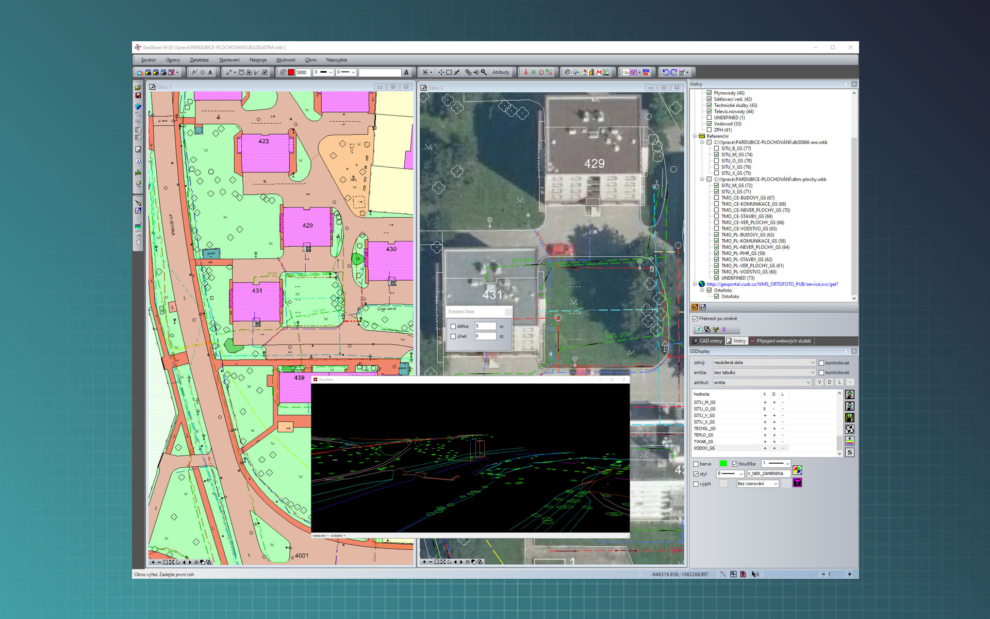The width and height of the screenshot is (990, 619).
Task: Click the Atributy toolbar button
Action: pos(501,73)
